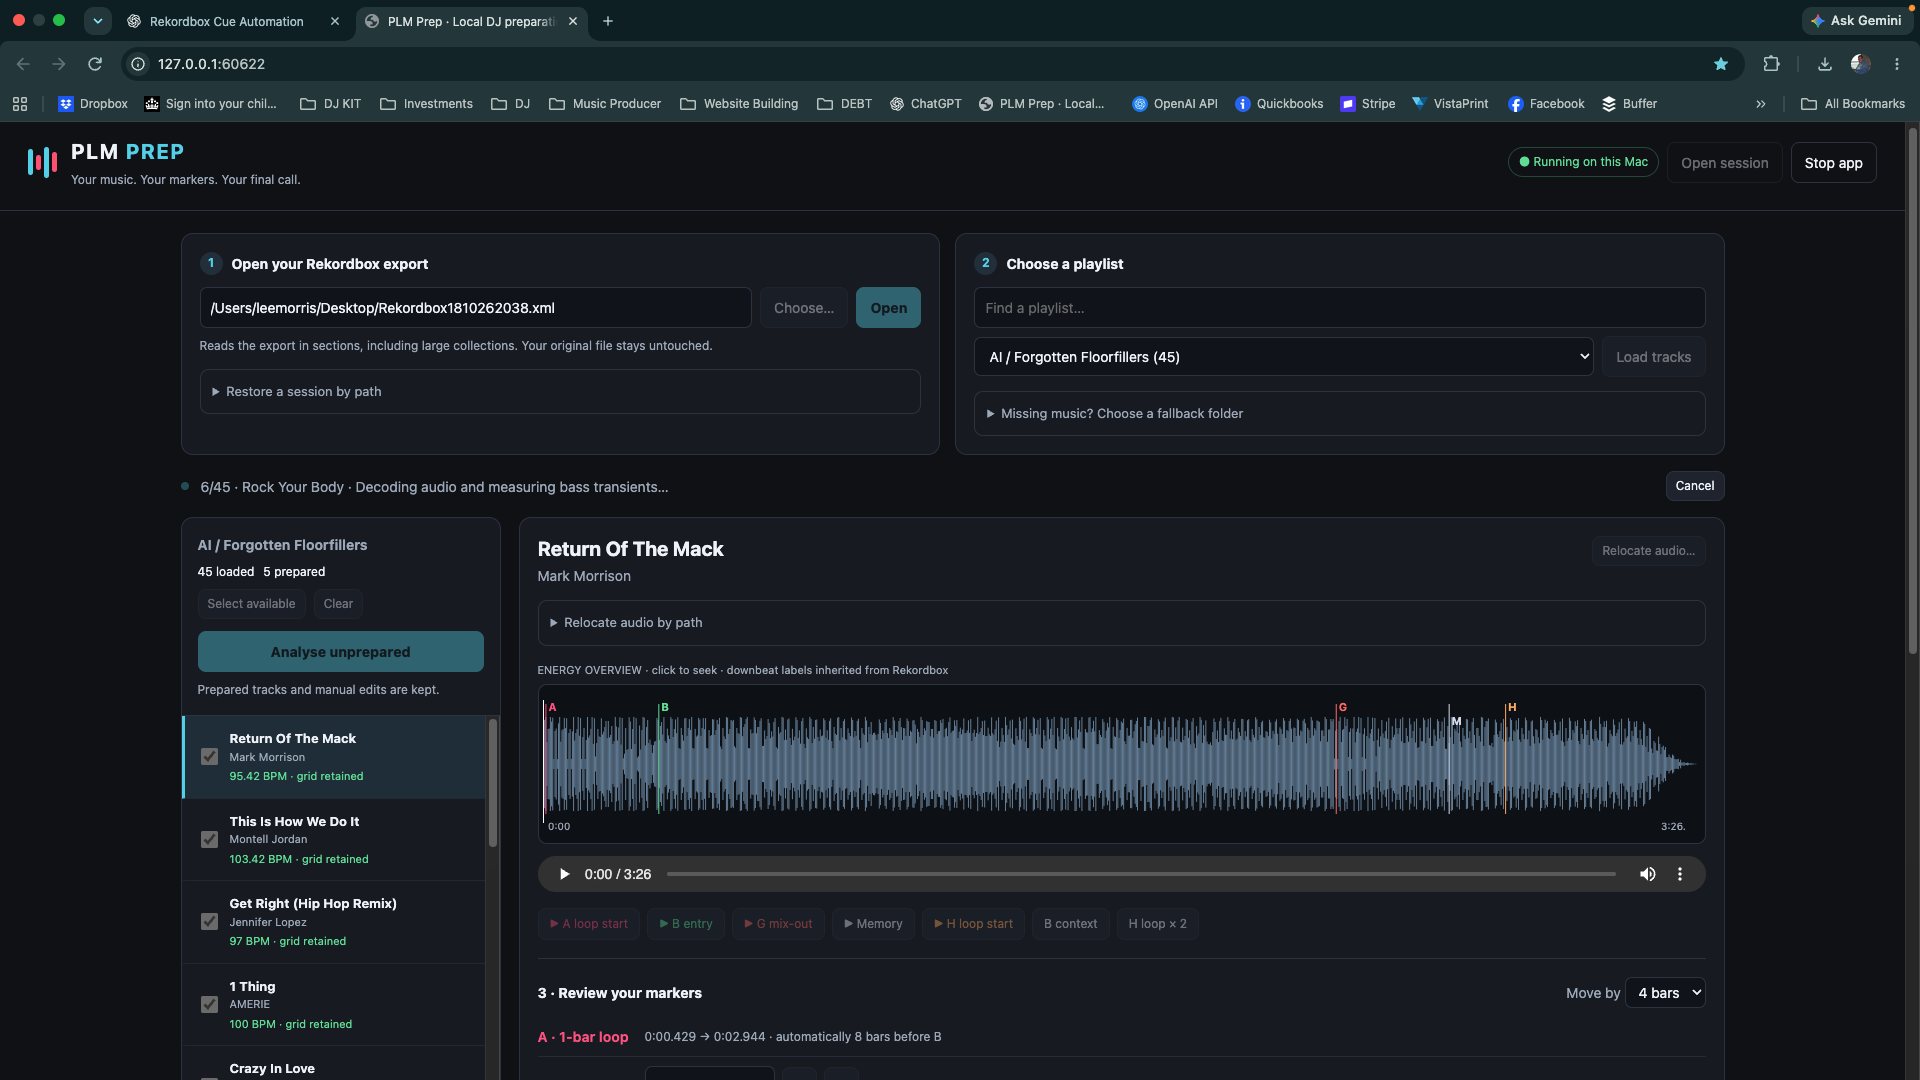1920x1080 pixels.
Task: Toggle checkbox for Return Of The Mack
Action: (209, 757)
